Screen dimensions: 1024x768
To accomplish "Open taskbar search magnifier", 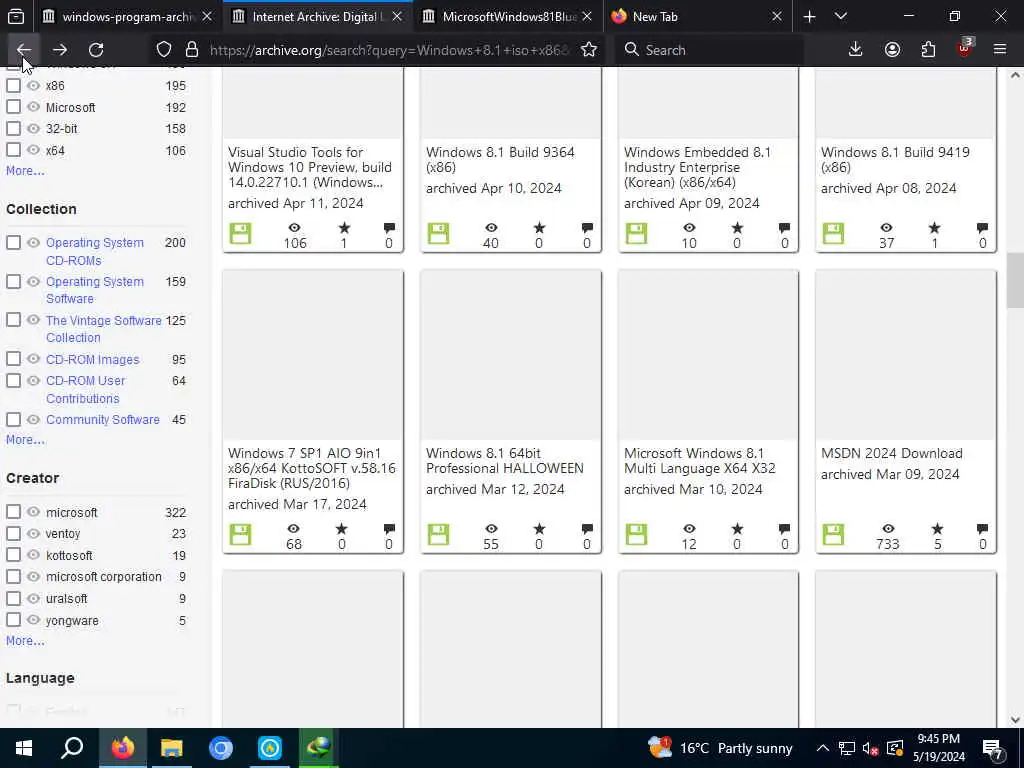I will pos(72,748).
